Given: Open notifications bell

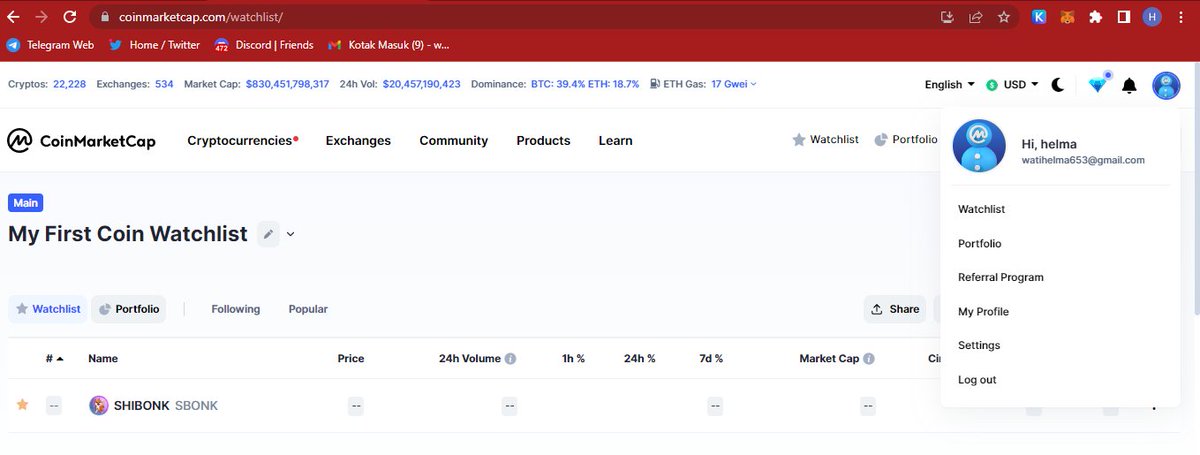Looking at the screenshot, I should (x=1129, y=85).
